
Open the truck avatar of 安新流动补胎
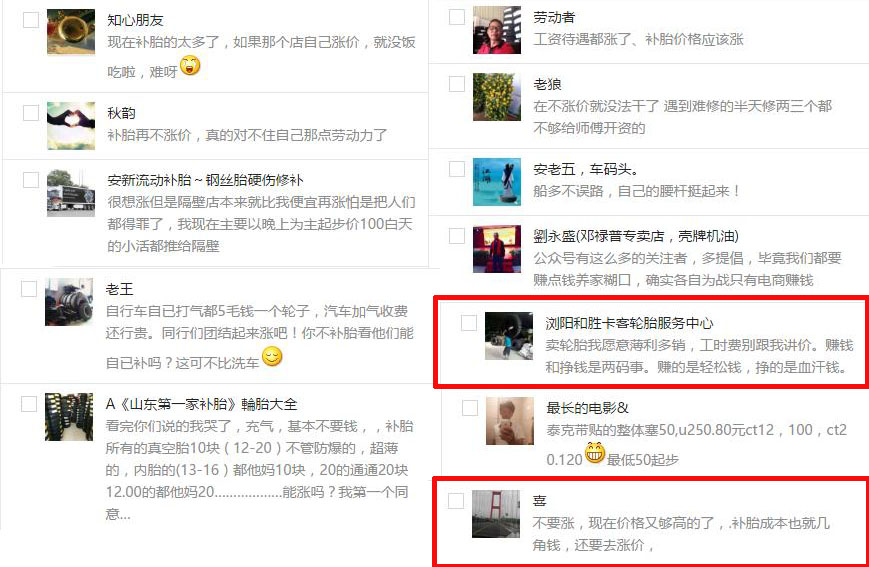(x=71, y=193)
